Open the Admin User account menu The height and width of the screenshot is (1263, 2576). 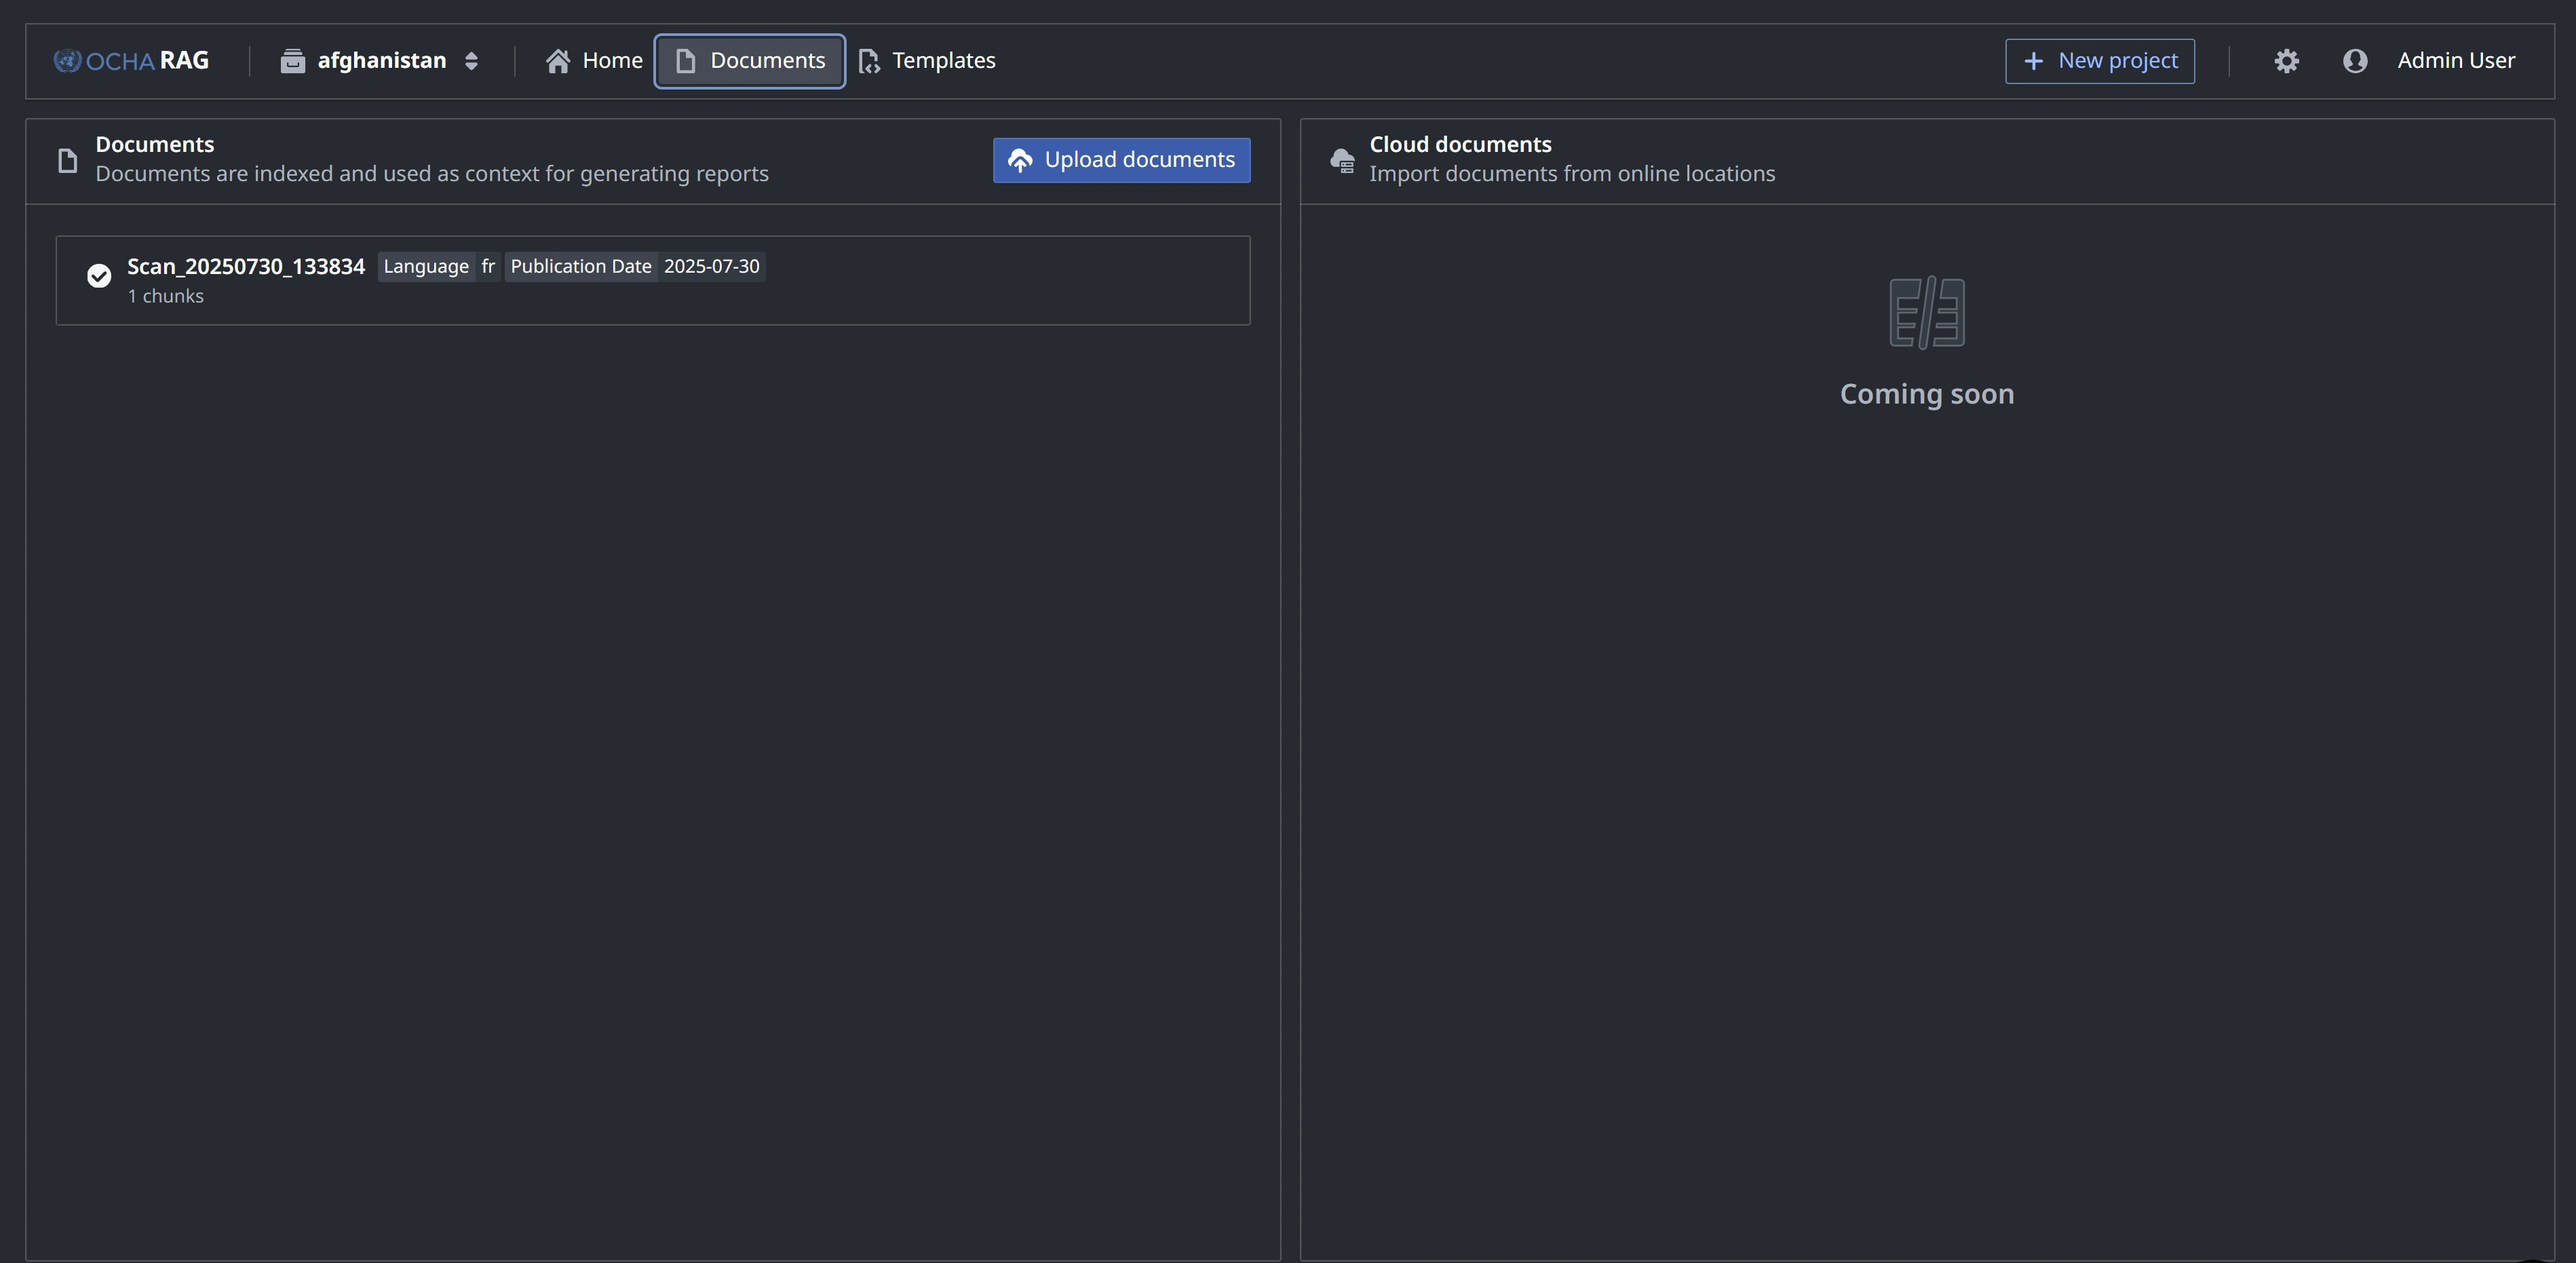pyautogui.click(x=2455, y=61)
